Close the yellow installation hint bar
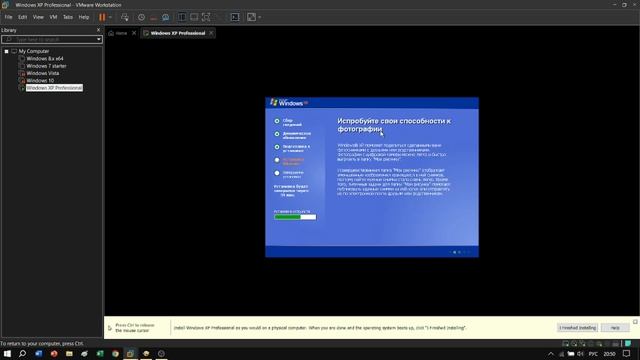The width and height of the screenshot is (640, 360). pos(635,322)
